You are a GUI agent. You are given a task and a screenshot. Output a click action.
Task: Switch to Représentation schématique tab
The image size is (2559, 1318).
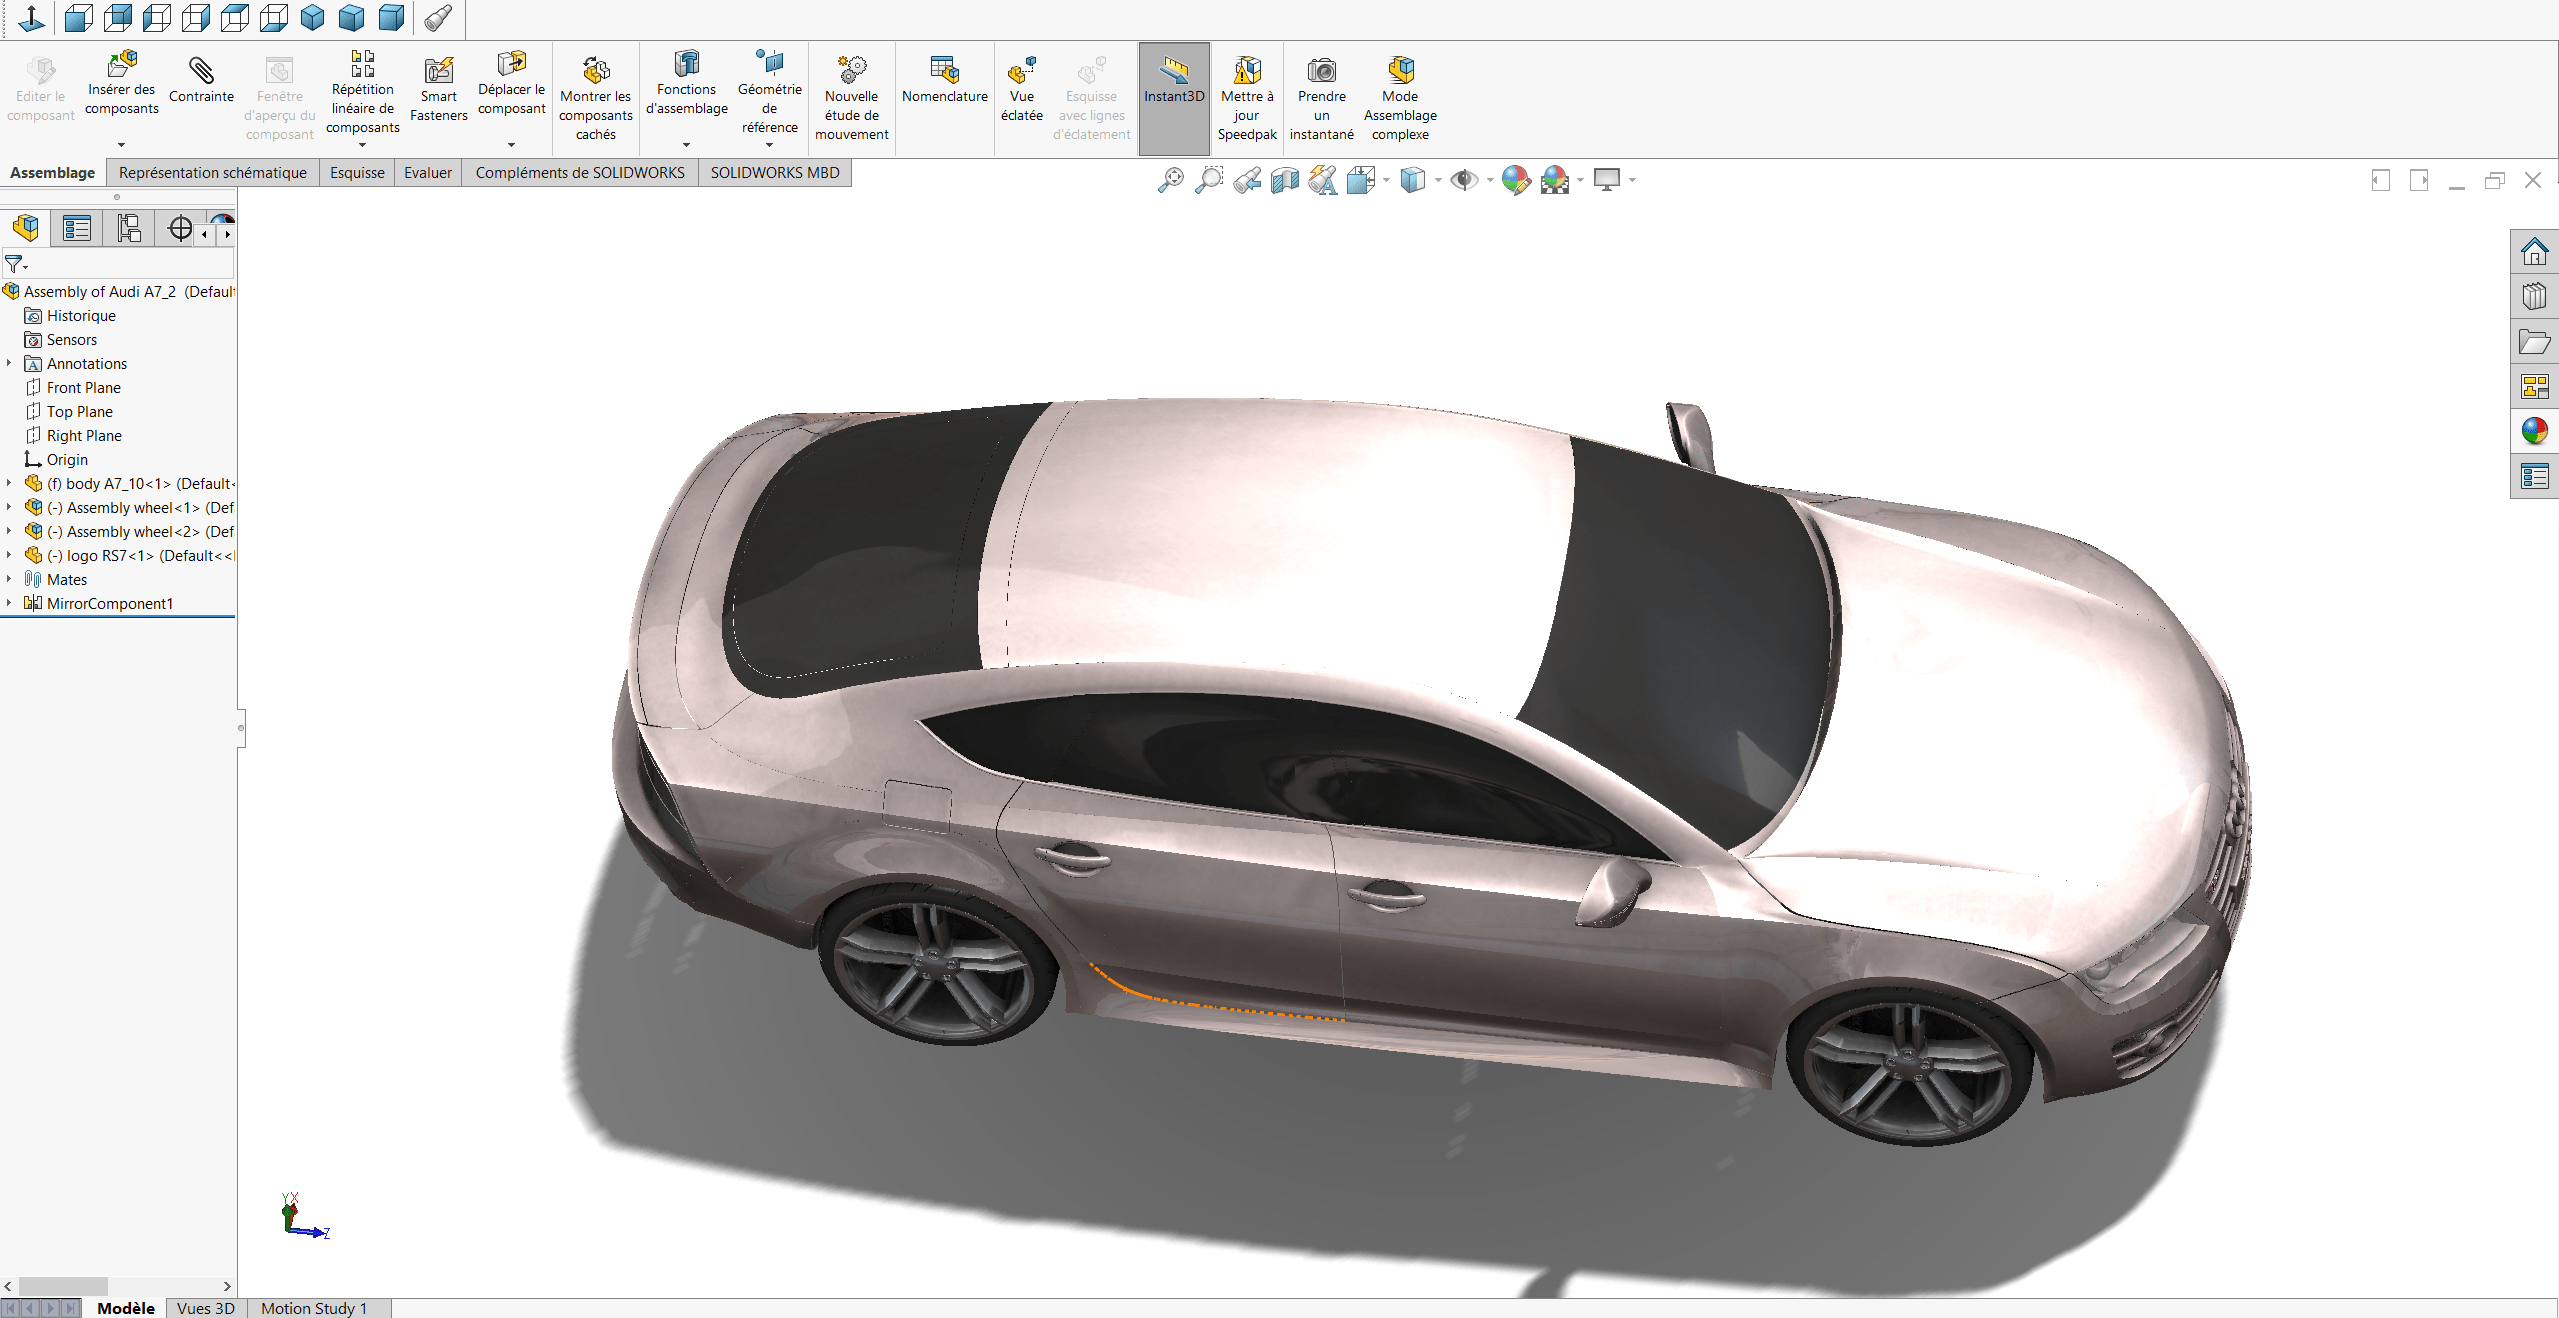[213, 173]
